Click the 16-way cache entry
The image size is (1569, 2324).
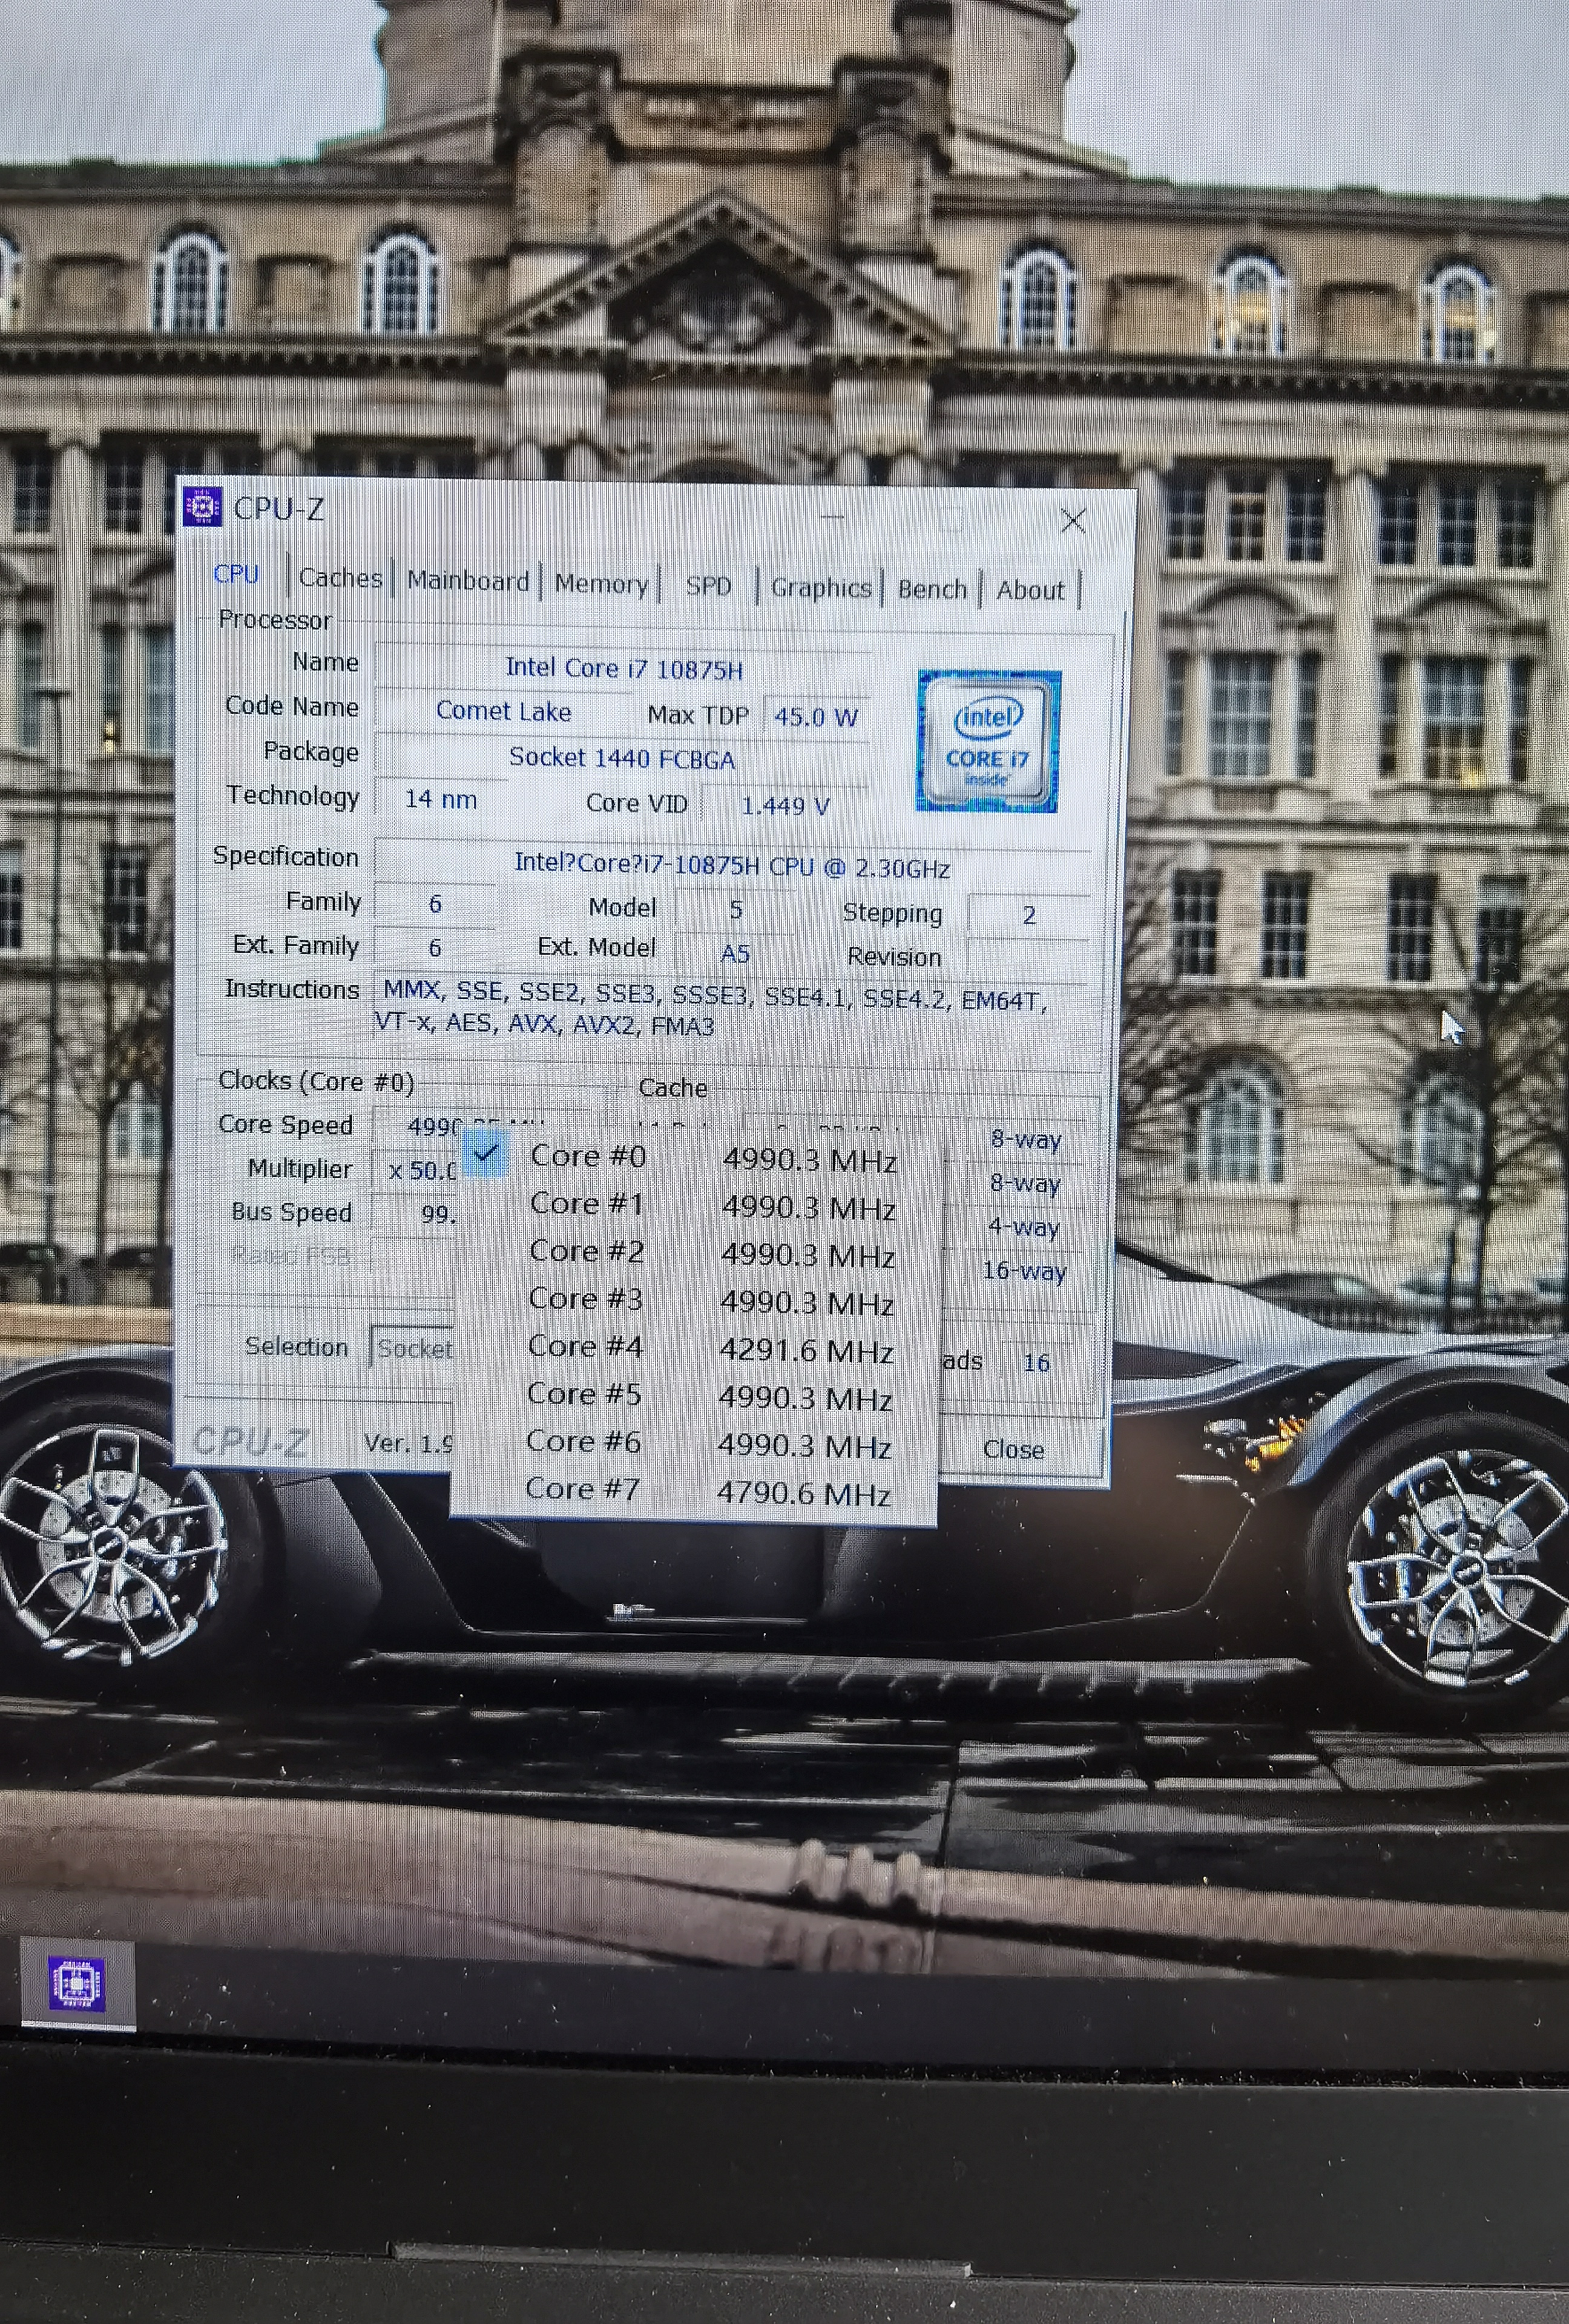click(1024, 1270)
